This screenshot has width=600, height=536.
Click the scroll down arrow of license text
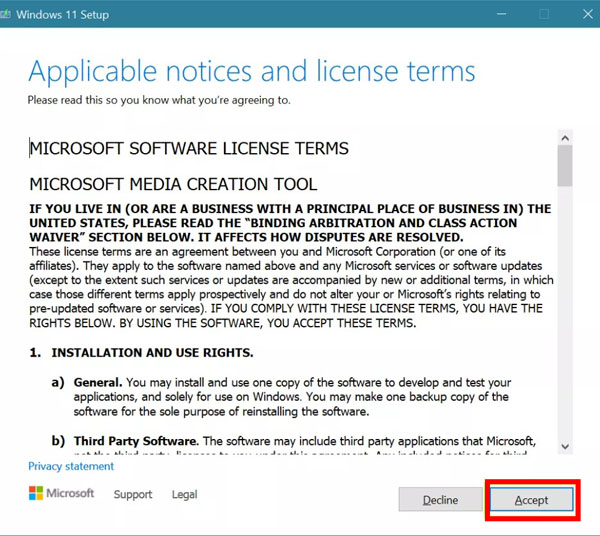(565, 446)
